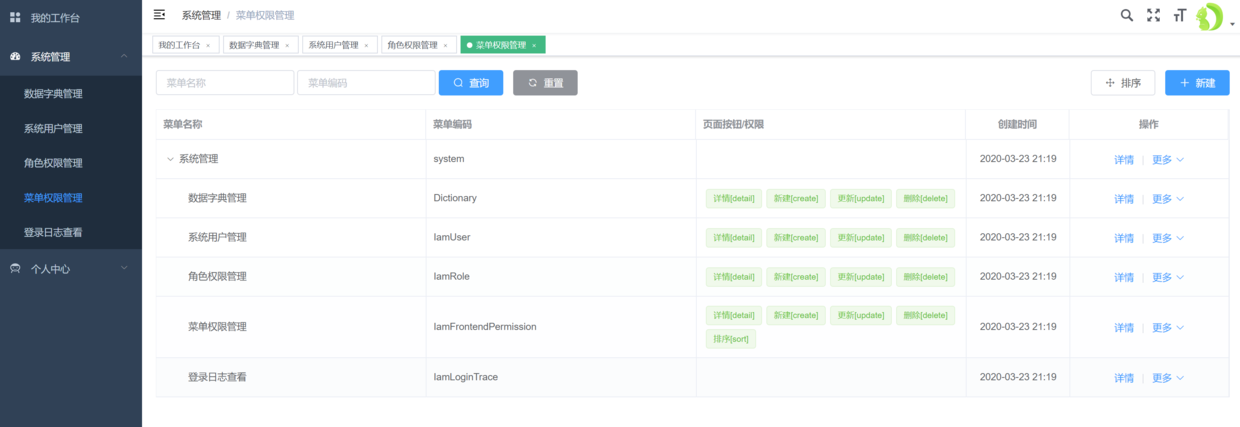Open 详情 link for the Dictionary row

tap(1124, 199)
